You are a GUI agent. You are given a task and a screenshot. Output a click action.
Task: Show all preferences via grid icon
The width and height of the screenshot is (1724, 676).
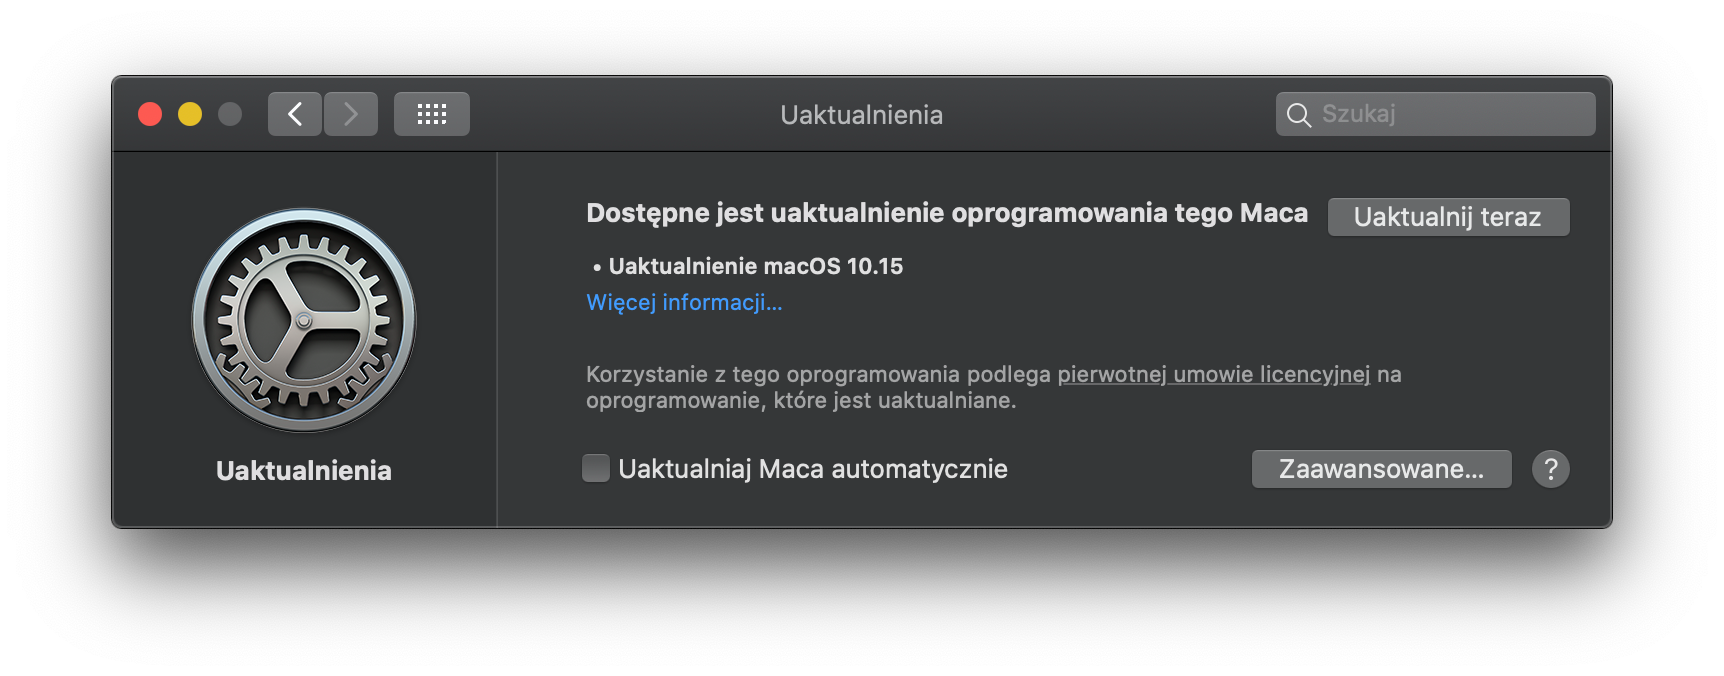[x=432, y=114]
